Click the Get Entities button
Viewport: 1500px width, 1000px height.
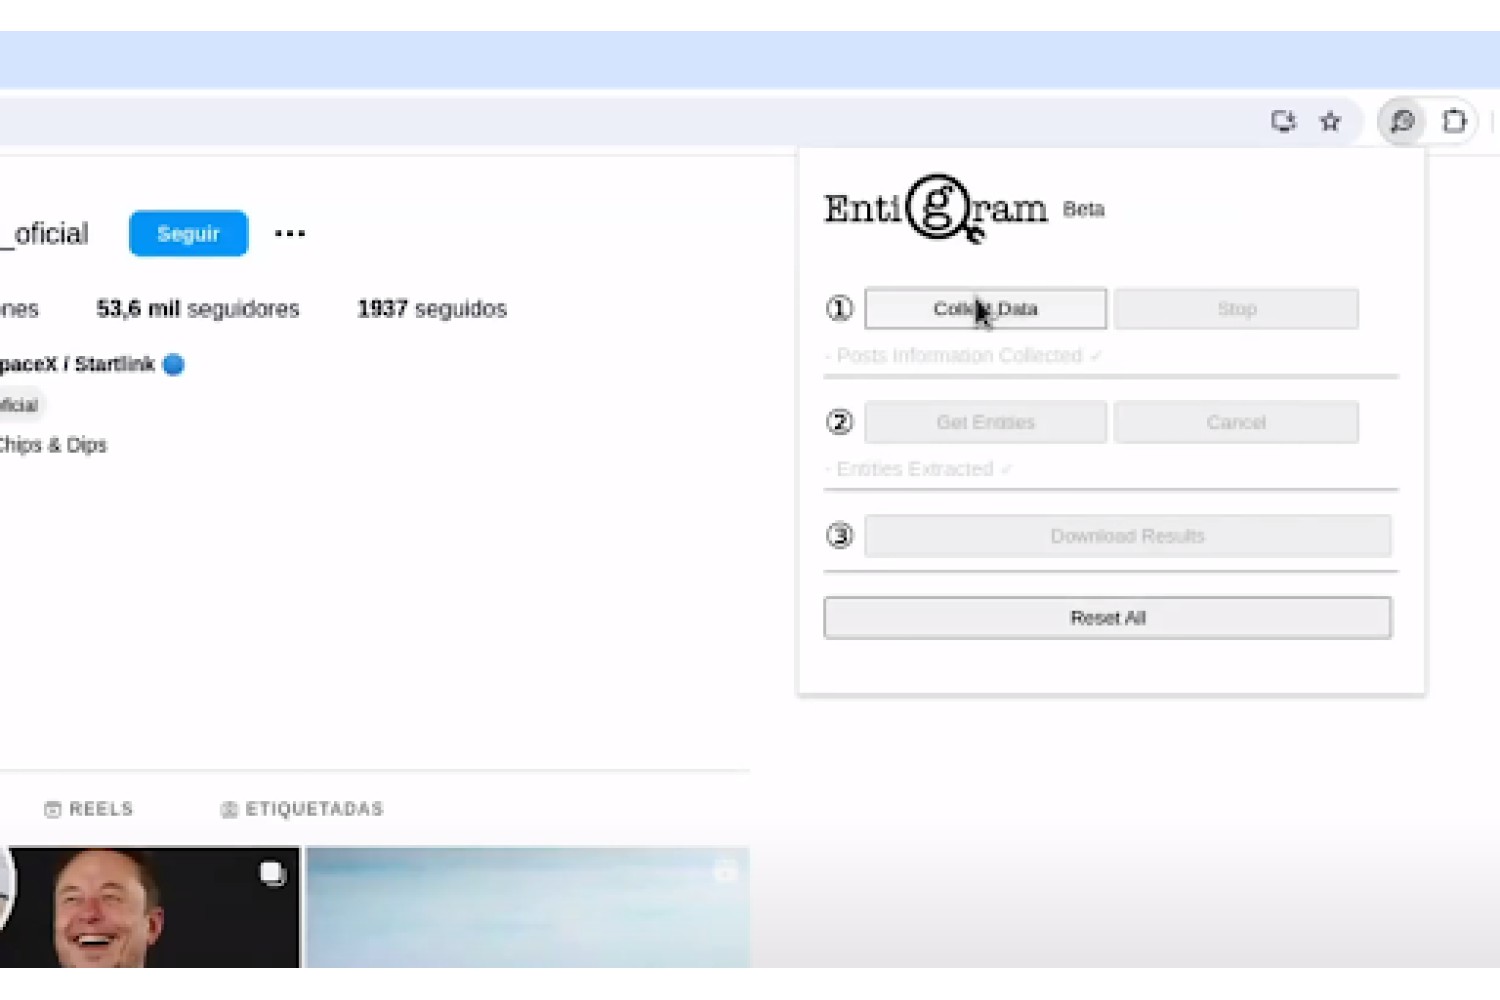[985, 422]
